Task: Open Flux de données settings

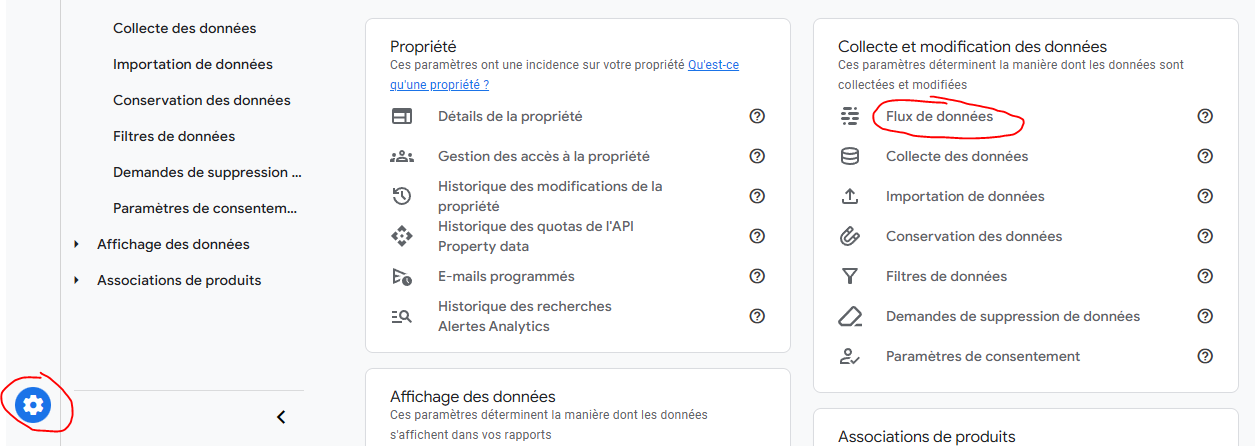Action: [939, 116]
